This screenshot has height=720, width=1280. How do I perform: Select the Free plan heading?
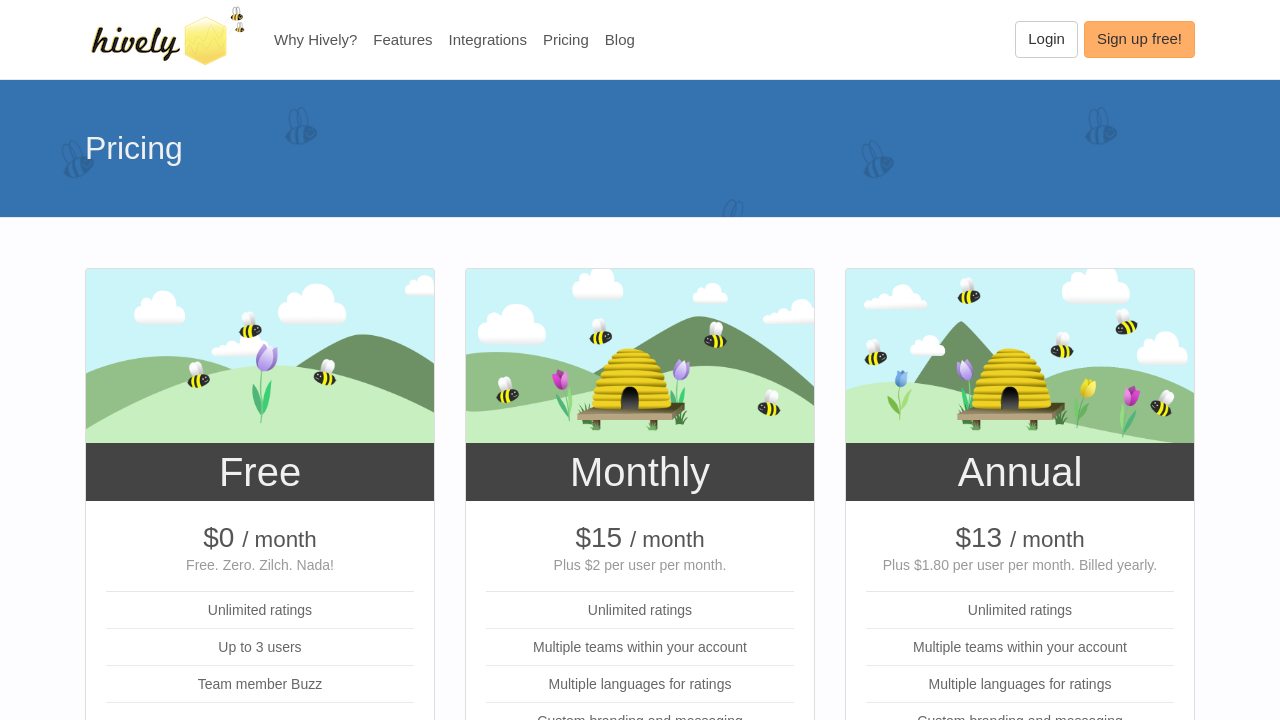pos(260,472)
